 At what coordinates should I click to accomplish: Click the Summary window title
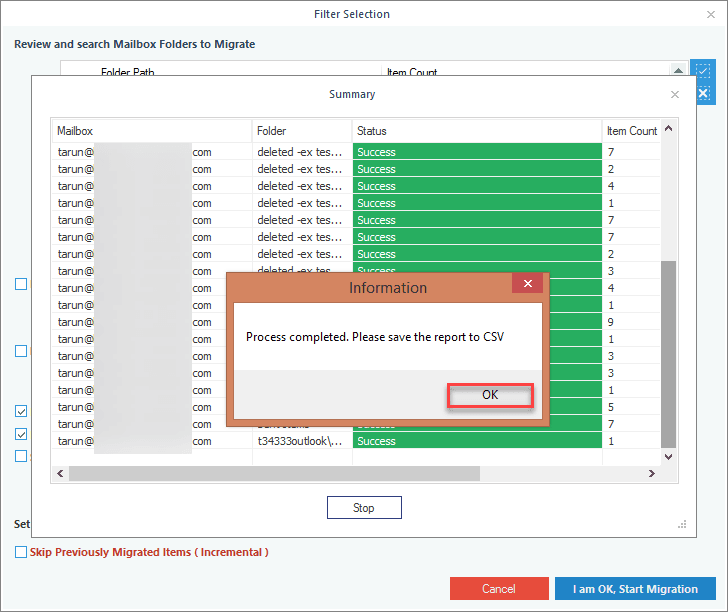[x=352, y=94]
